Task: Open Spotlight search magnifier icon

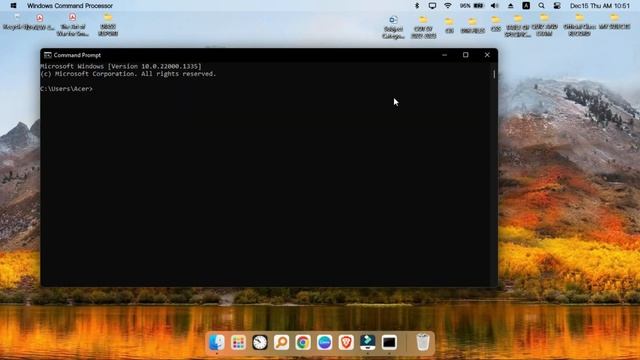Action: point(541,6)
